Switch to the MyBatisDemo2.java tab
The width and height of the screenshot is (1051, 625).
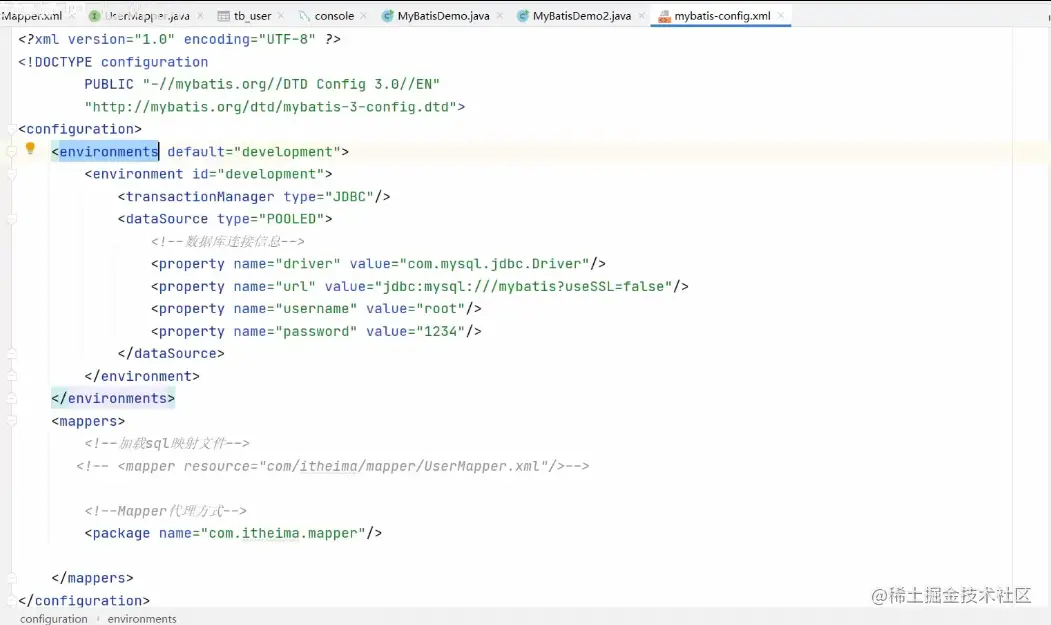pyautogui.click(x=582, y=15)
